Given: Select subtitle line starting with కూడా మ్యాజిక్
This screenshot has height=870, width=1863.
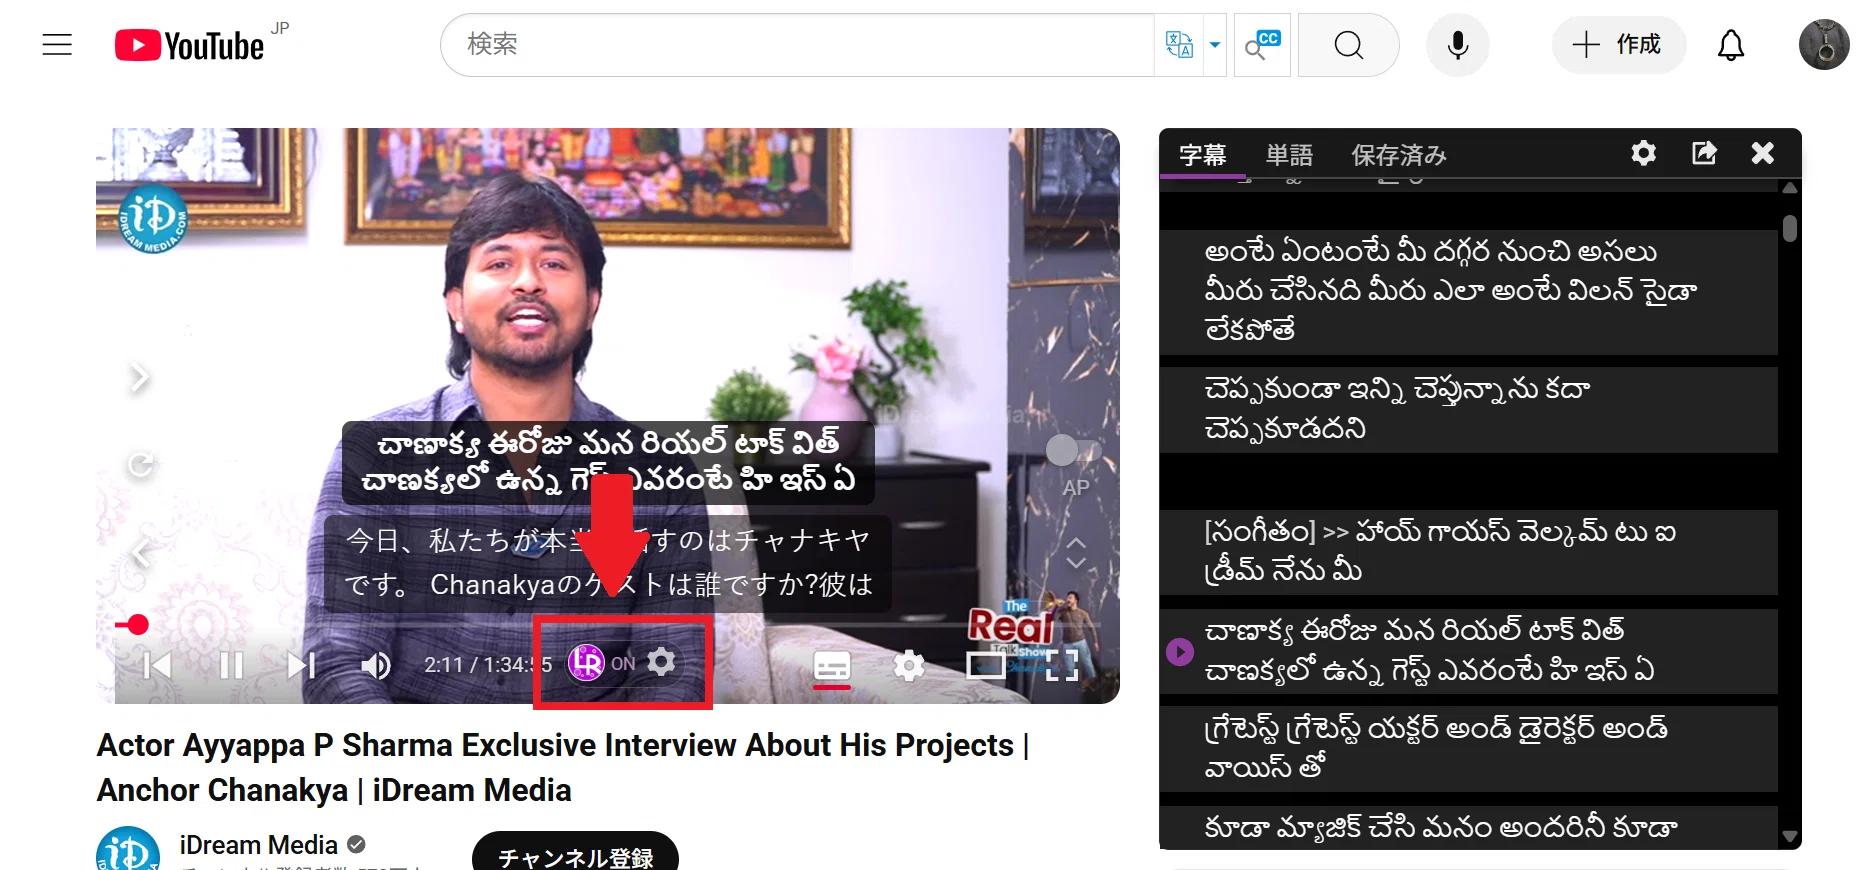Looking at the screenshot, I should tap(1468, 827).
